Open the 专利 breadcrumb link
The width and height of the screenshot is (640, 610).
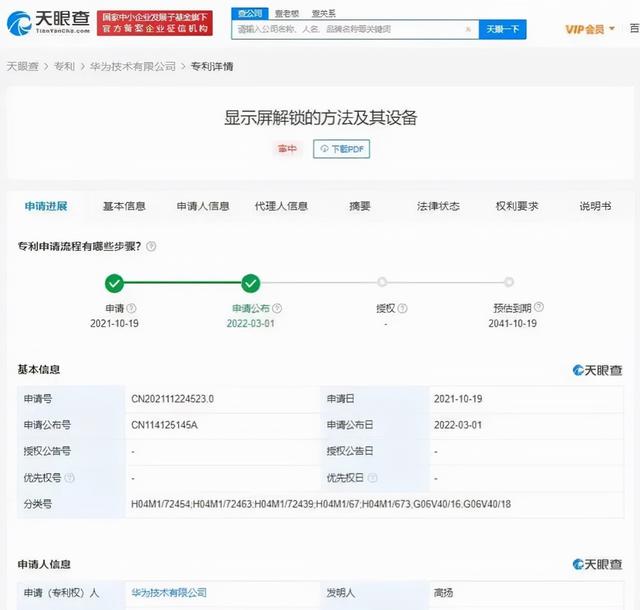[64, 66]
